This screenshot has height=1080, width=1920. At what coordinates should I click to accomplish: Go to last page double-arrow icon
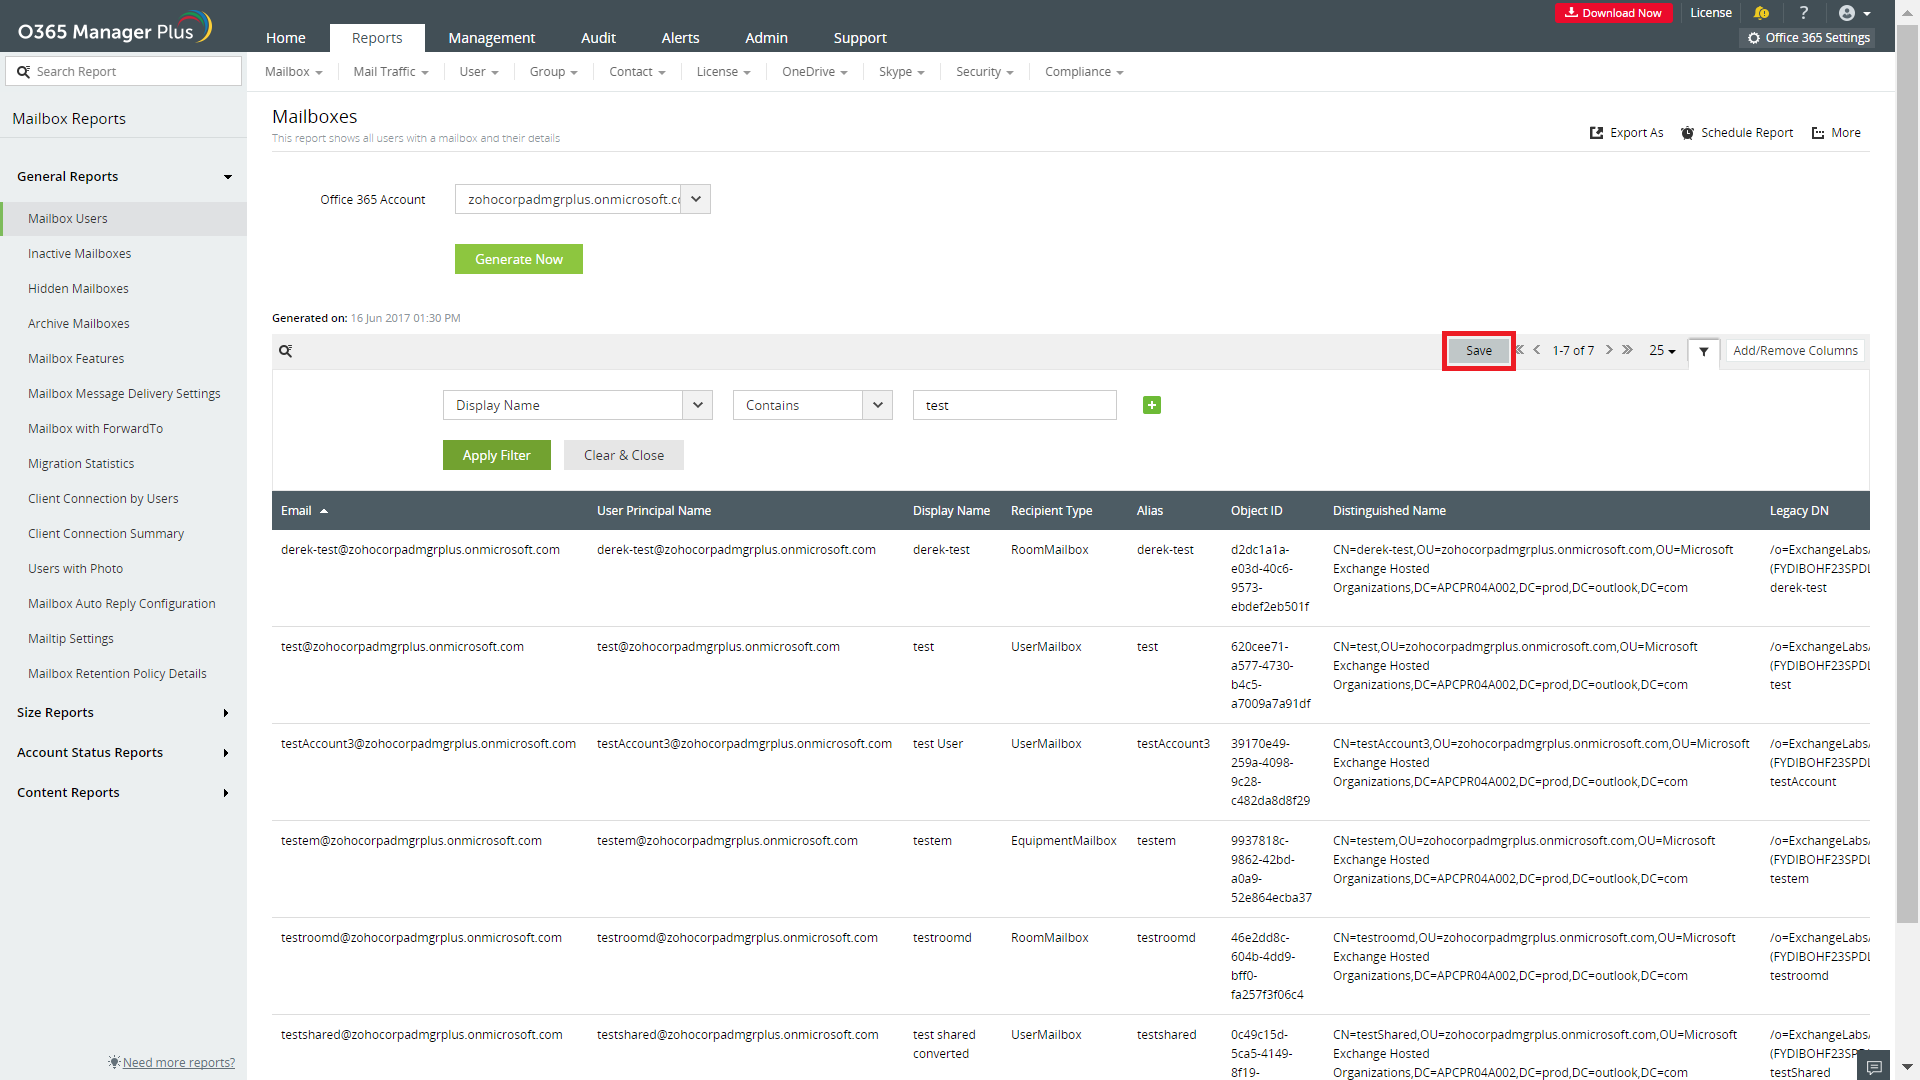(x=1628, y=350)
